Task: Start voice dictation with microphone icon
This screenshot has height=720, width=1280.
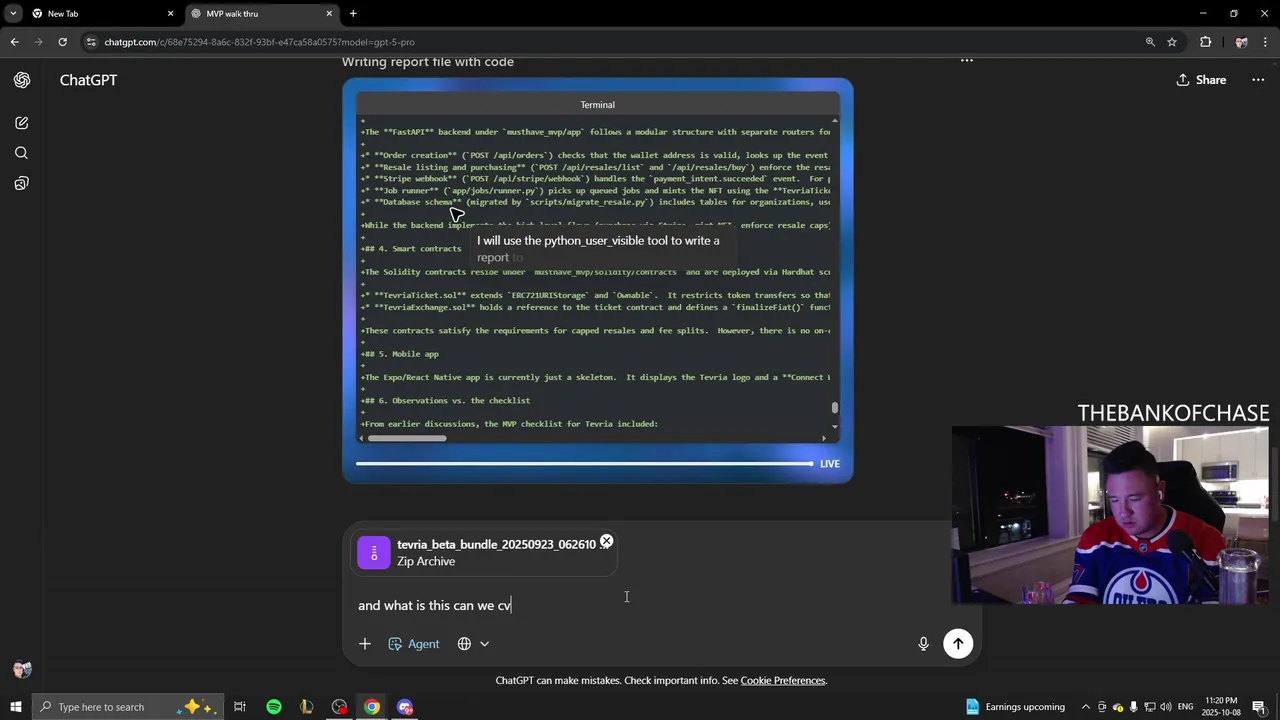Action: (924, 644)
